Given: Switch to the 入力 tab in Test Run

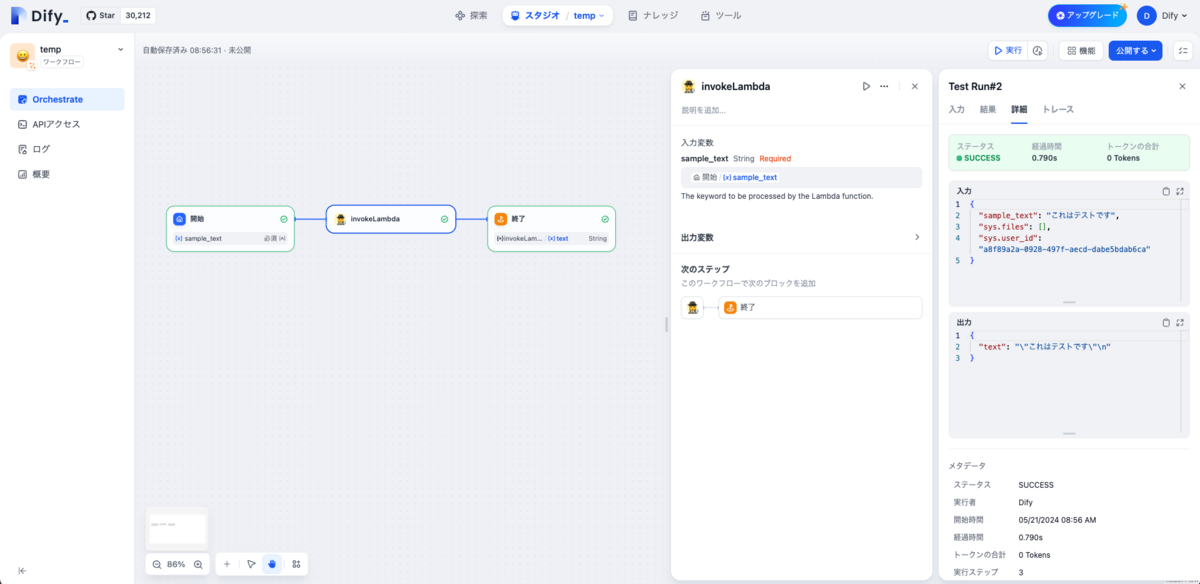Looking at the screenshot, I should pos(956,109).
